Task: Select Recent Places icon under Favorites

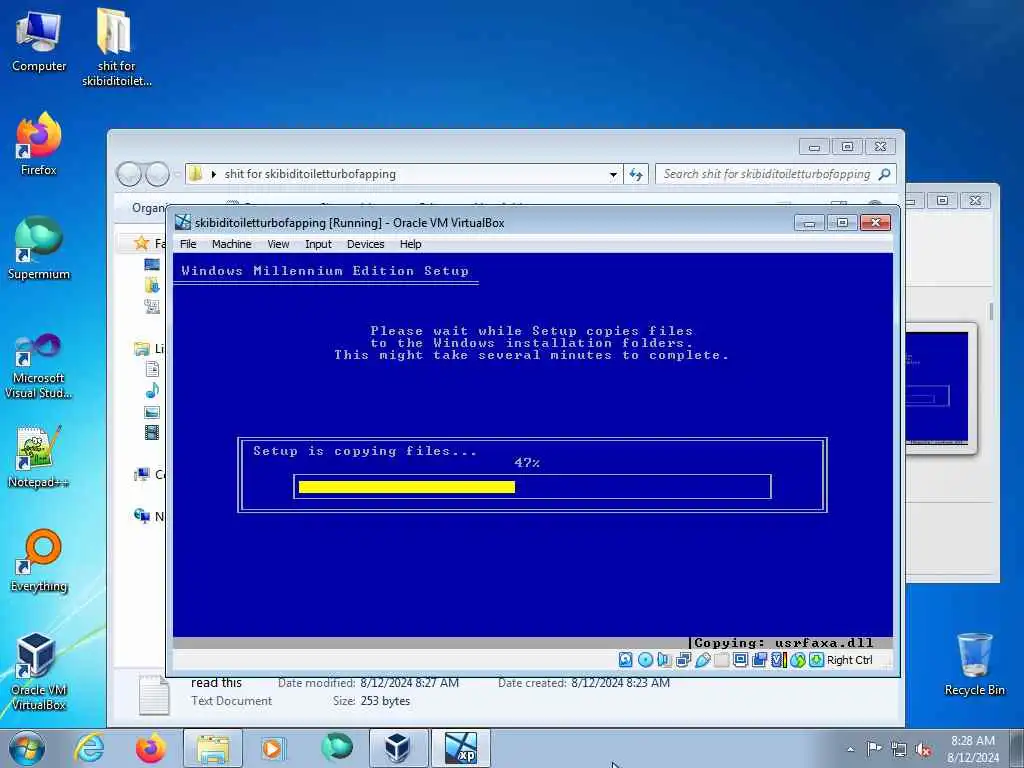Action: [152, 306]
